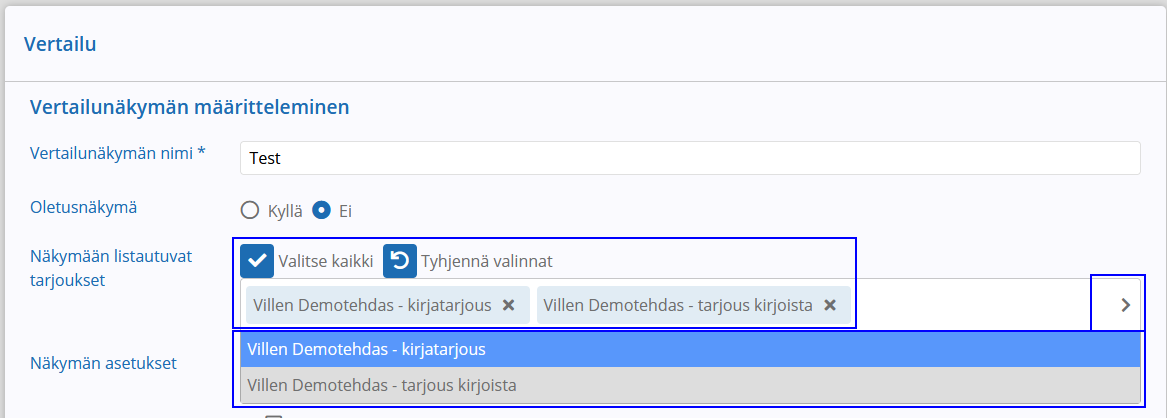This screenshot has height=418, width=1167.
Task: Click the Ei text label
Action: click(345, 211)
